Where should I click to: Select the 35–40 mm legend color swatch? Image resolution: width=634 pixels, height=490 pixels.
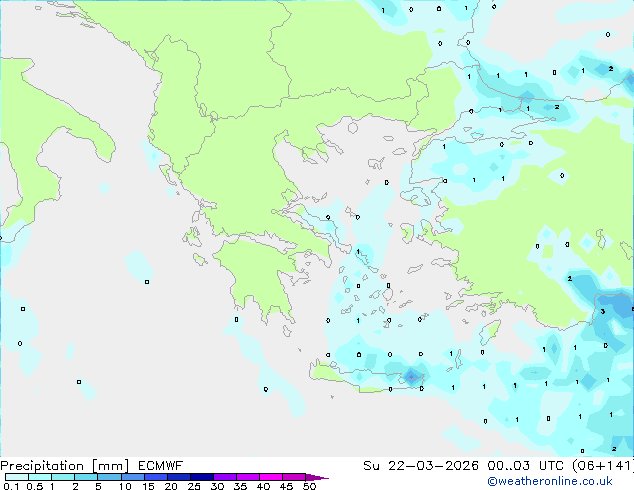(248, 477)
